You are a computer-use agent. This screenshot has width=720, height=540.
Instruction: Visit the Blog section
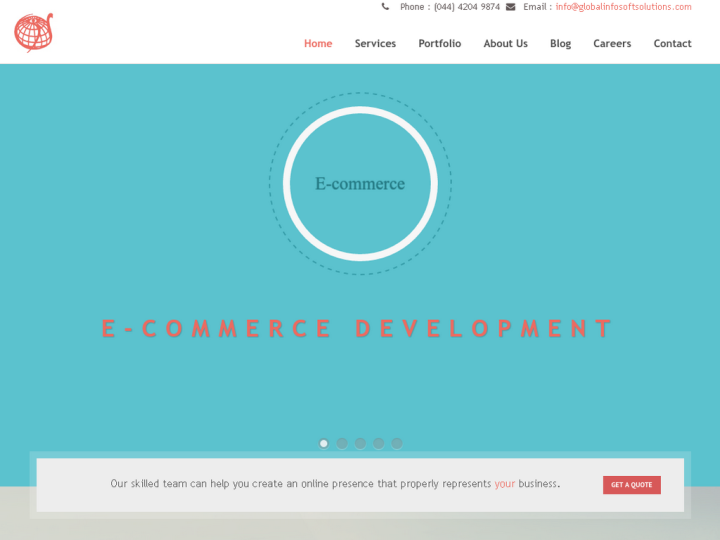tap(560, 44)
